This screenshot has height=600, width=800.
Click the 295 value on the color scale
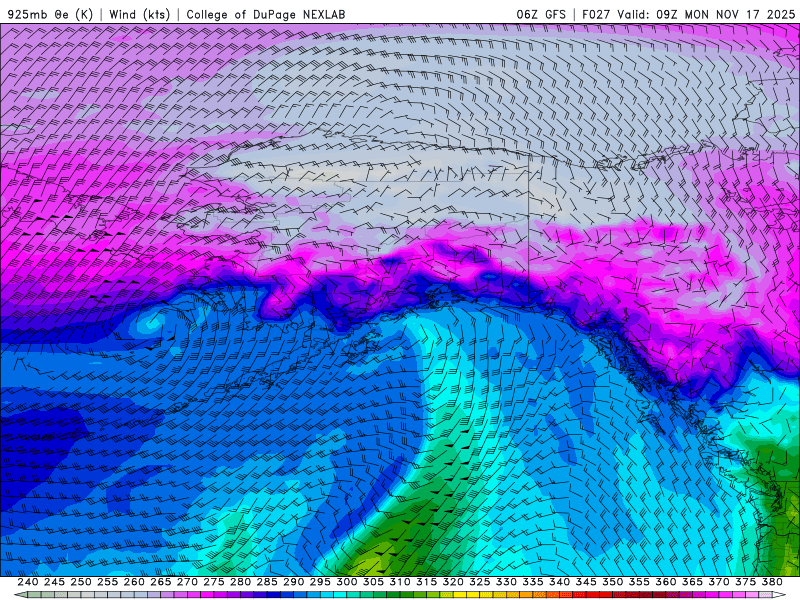pyautogui.click(x=320, y=582)
